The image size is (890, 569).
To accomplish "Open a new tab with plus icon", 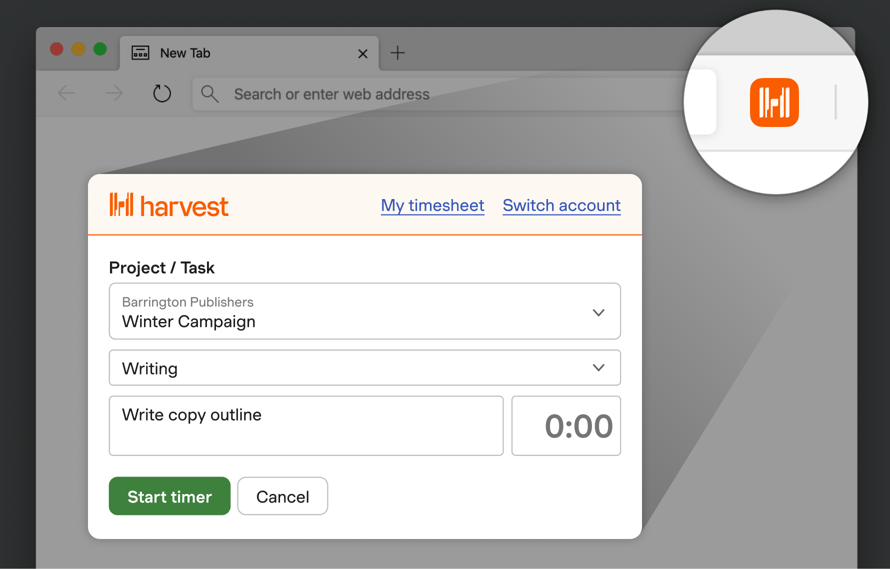I will click(x=398, y=53).
